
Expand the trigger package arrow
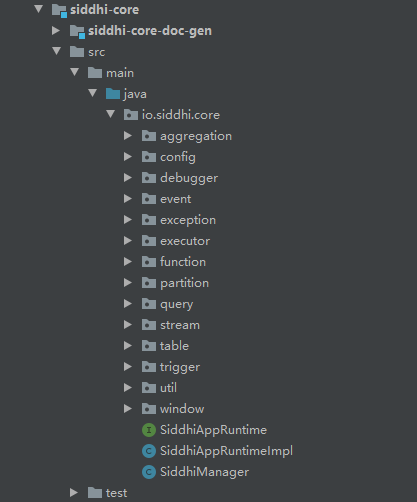coord(128,366)
